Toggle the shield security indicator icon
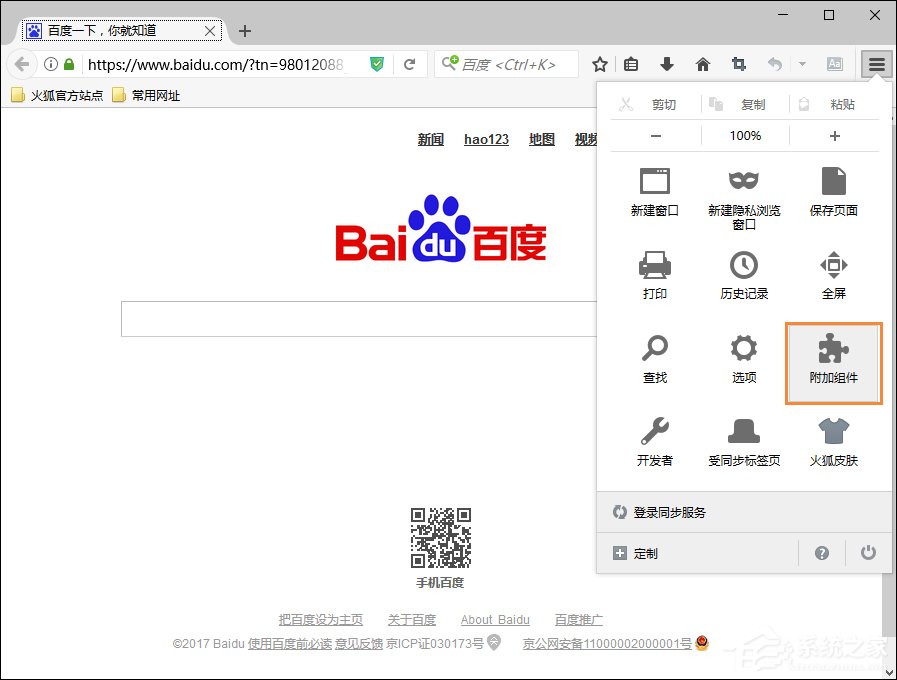897x680 pixels. click(x=377, y=63)
